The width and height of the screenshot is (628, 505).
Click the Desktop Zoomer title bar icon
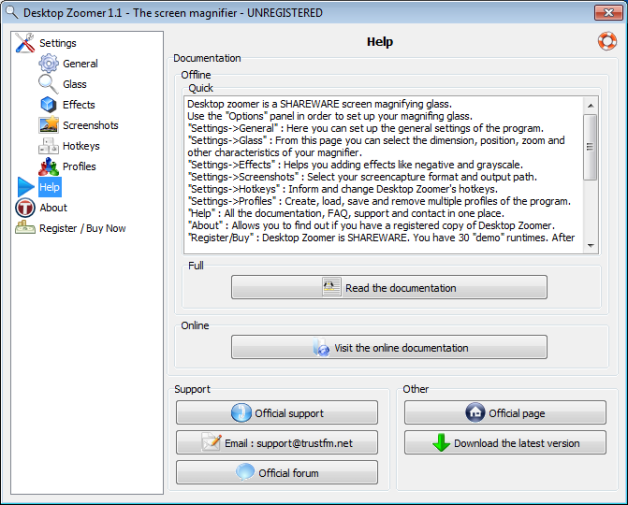click(x=11, y=12)
